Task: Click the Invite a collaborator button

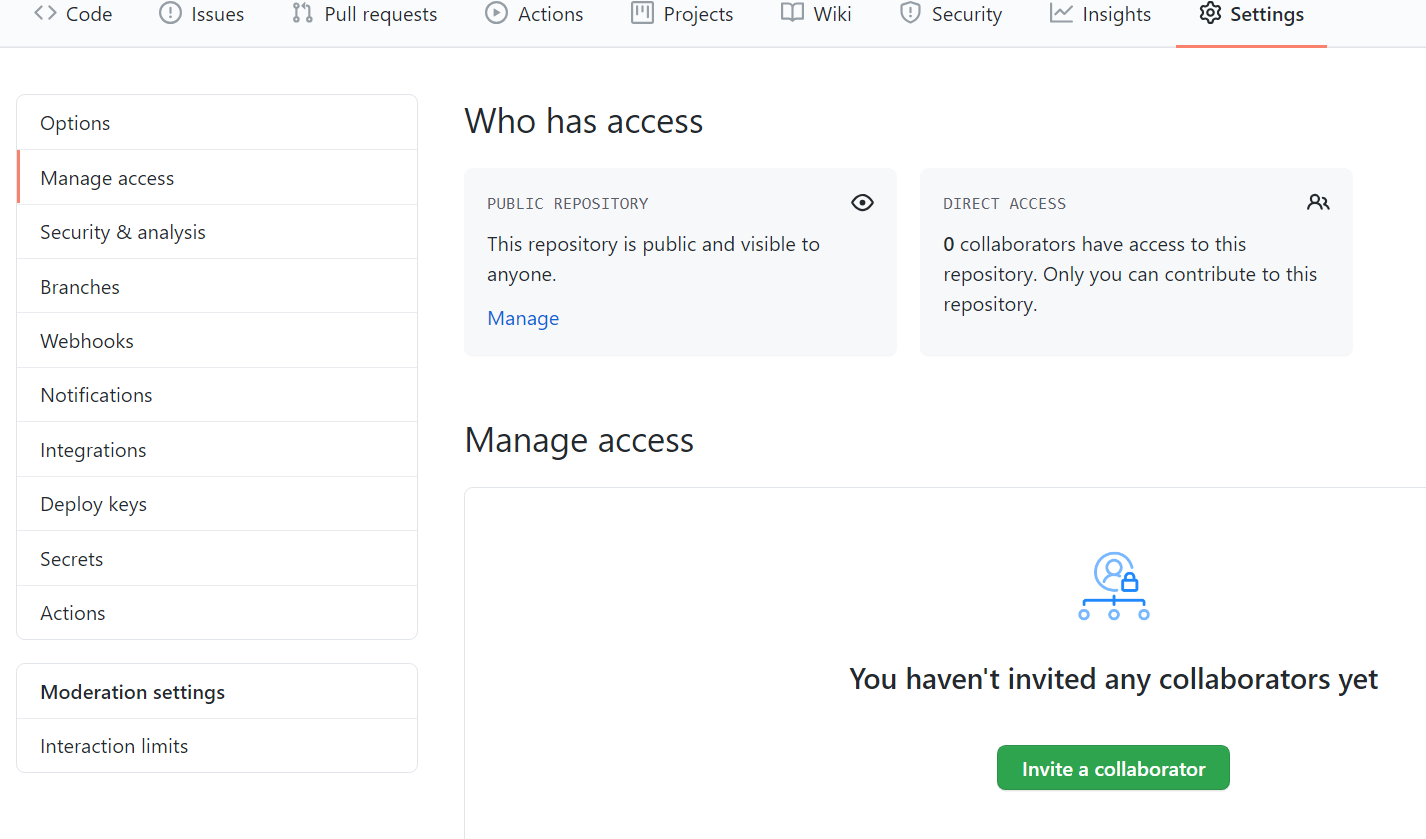Action: point(1113,768)
